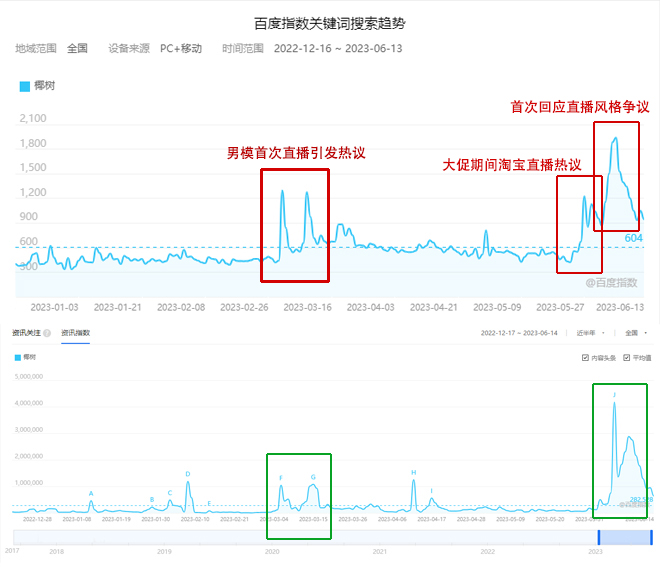Click the 2022-12-16 ~ 2023-06-13 time range text
660x572 pixels.
click(x=338, y=48)
